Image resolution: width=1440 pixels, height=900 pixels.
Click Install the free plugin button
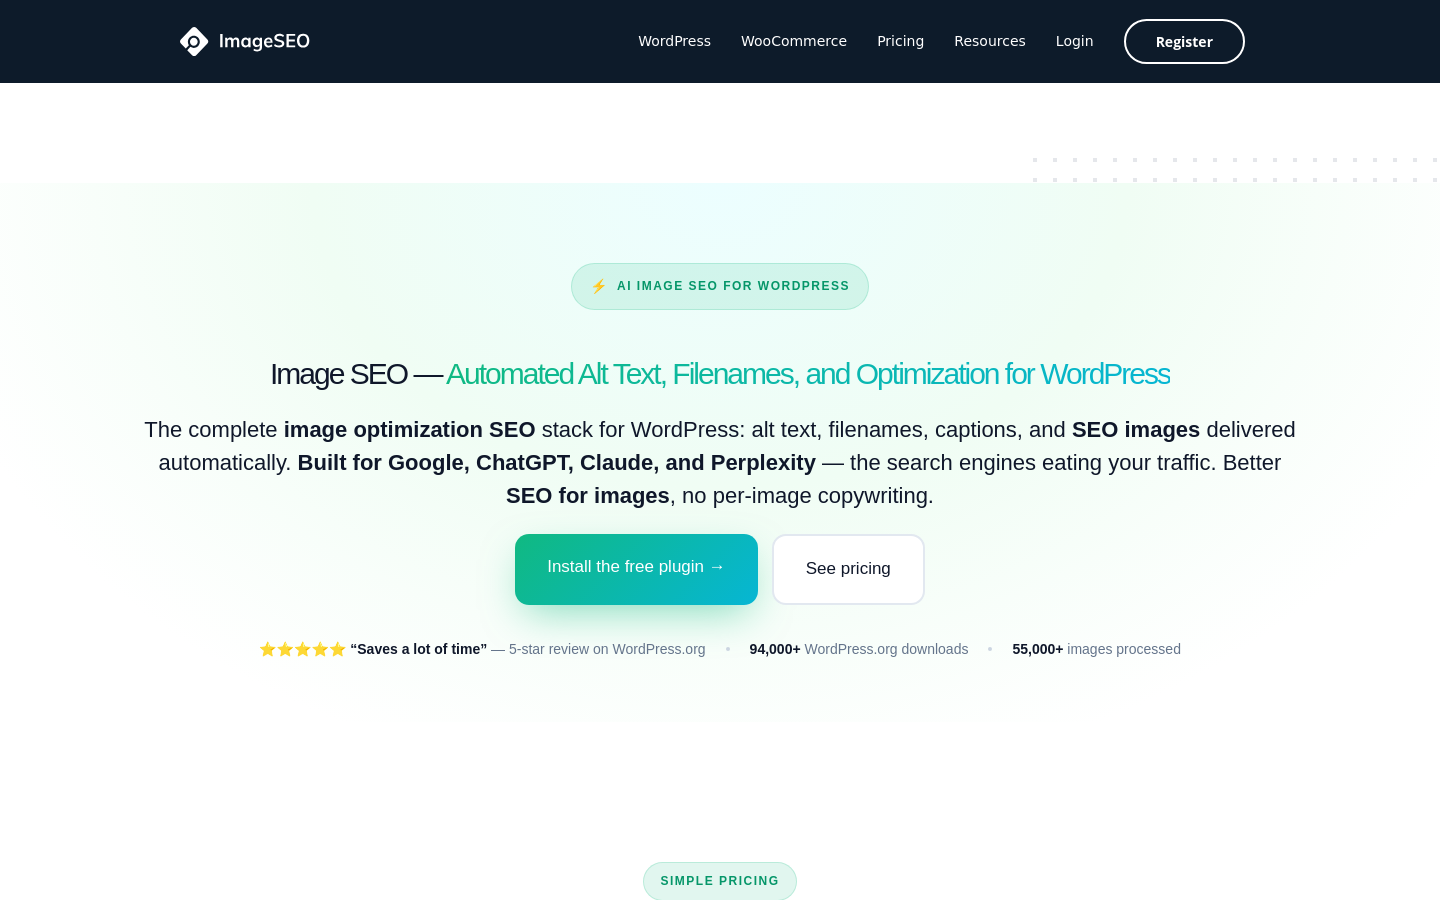click(636, 569)
